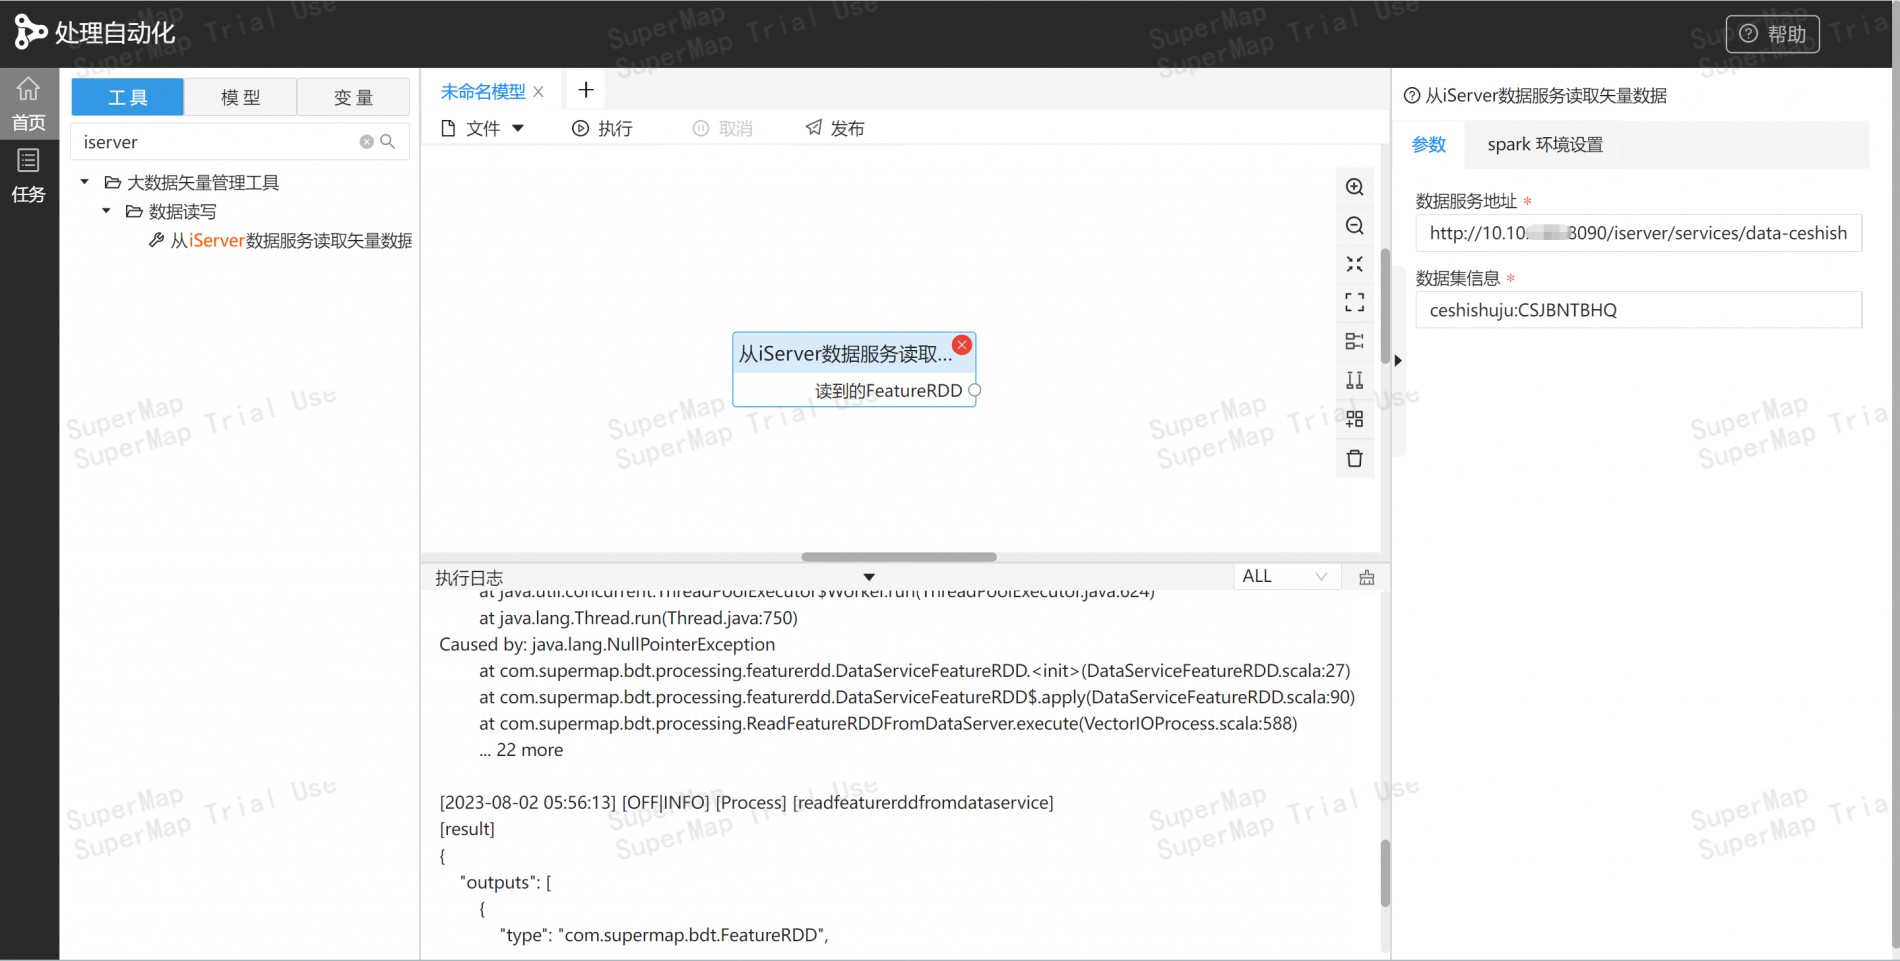
Task: Remove the node with red X
Action: click(962, 345)
